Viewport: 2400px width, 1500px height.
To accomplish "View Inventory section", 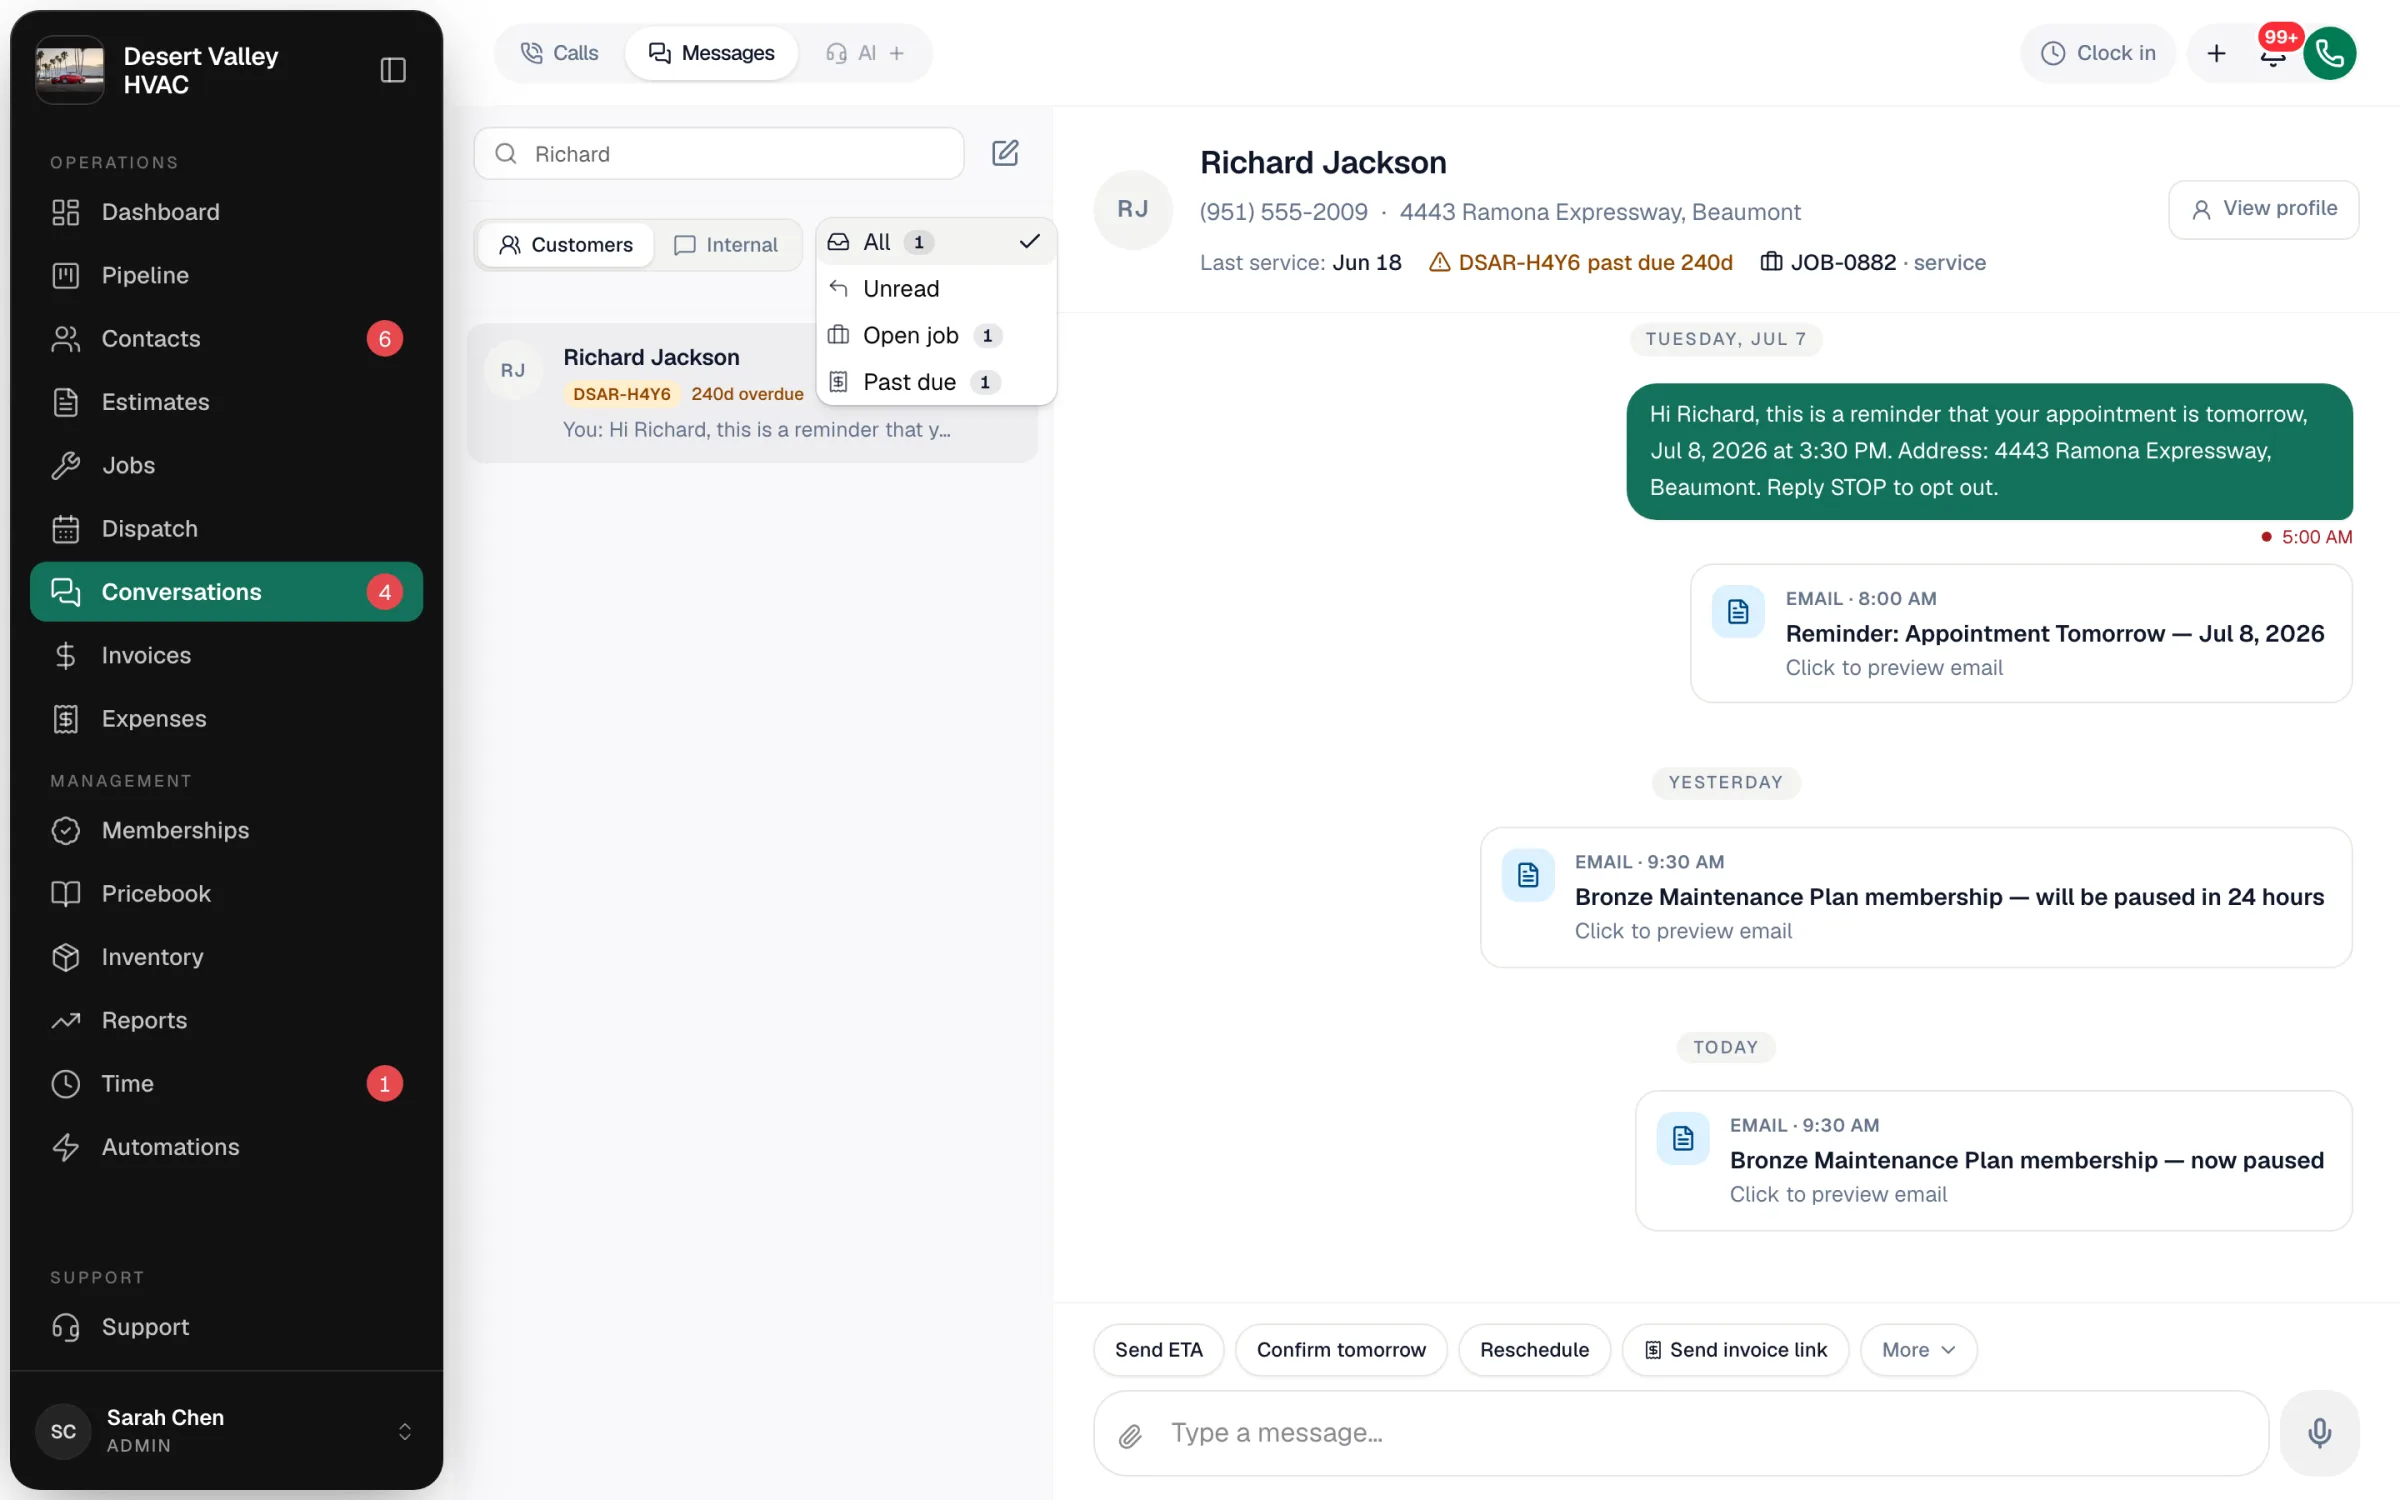I will tap(226, 957).
